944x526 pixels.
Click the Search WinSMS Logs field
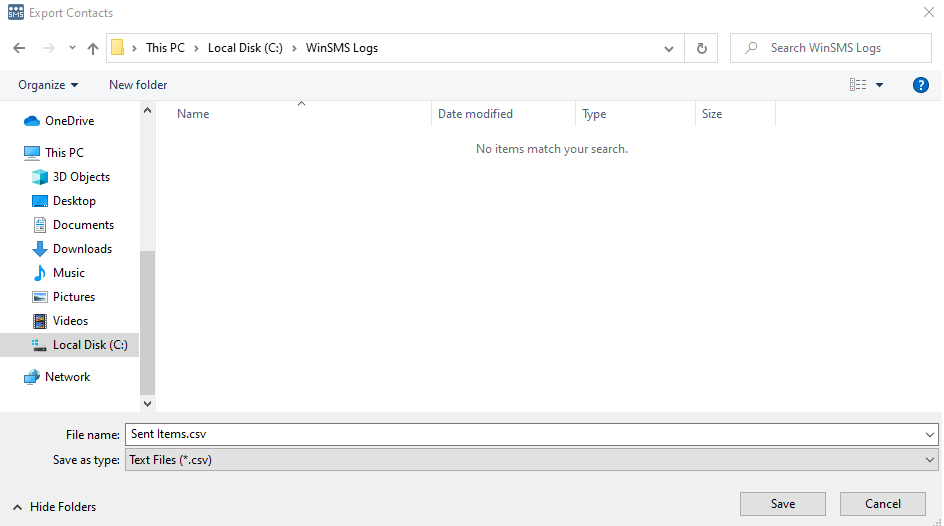point(831,48)
